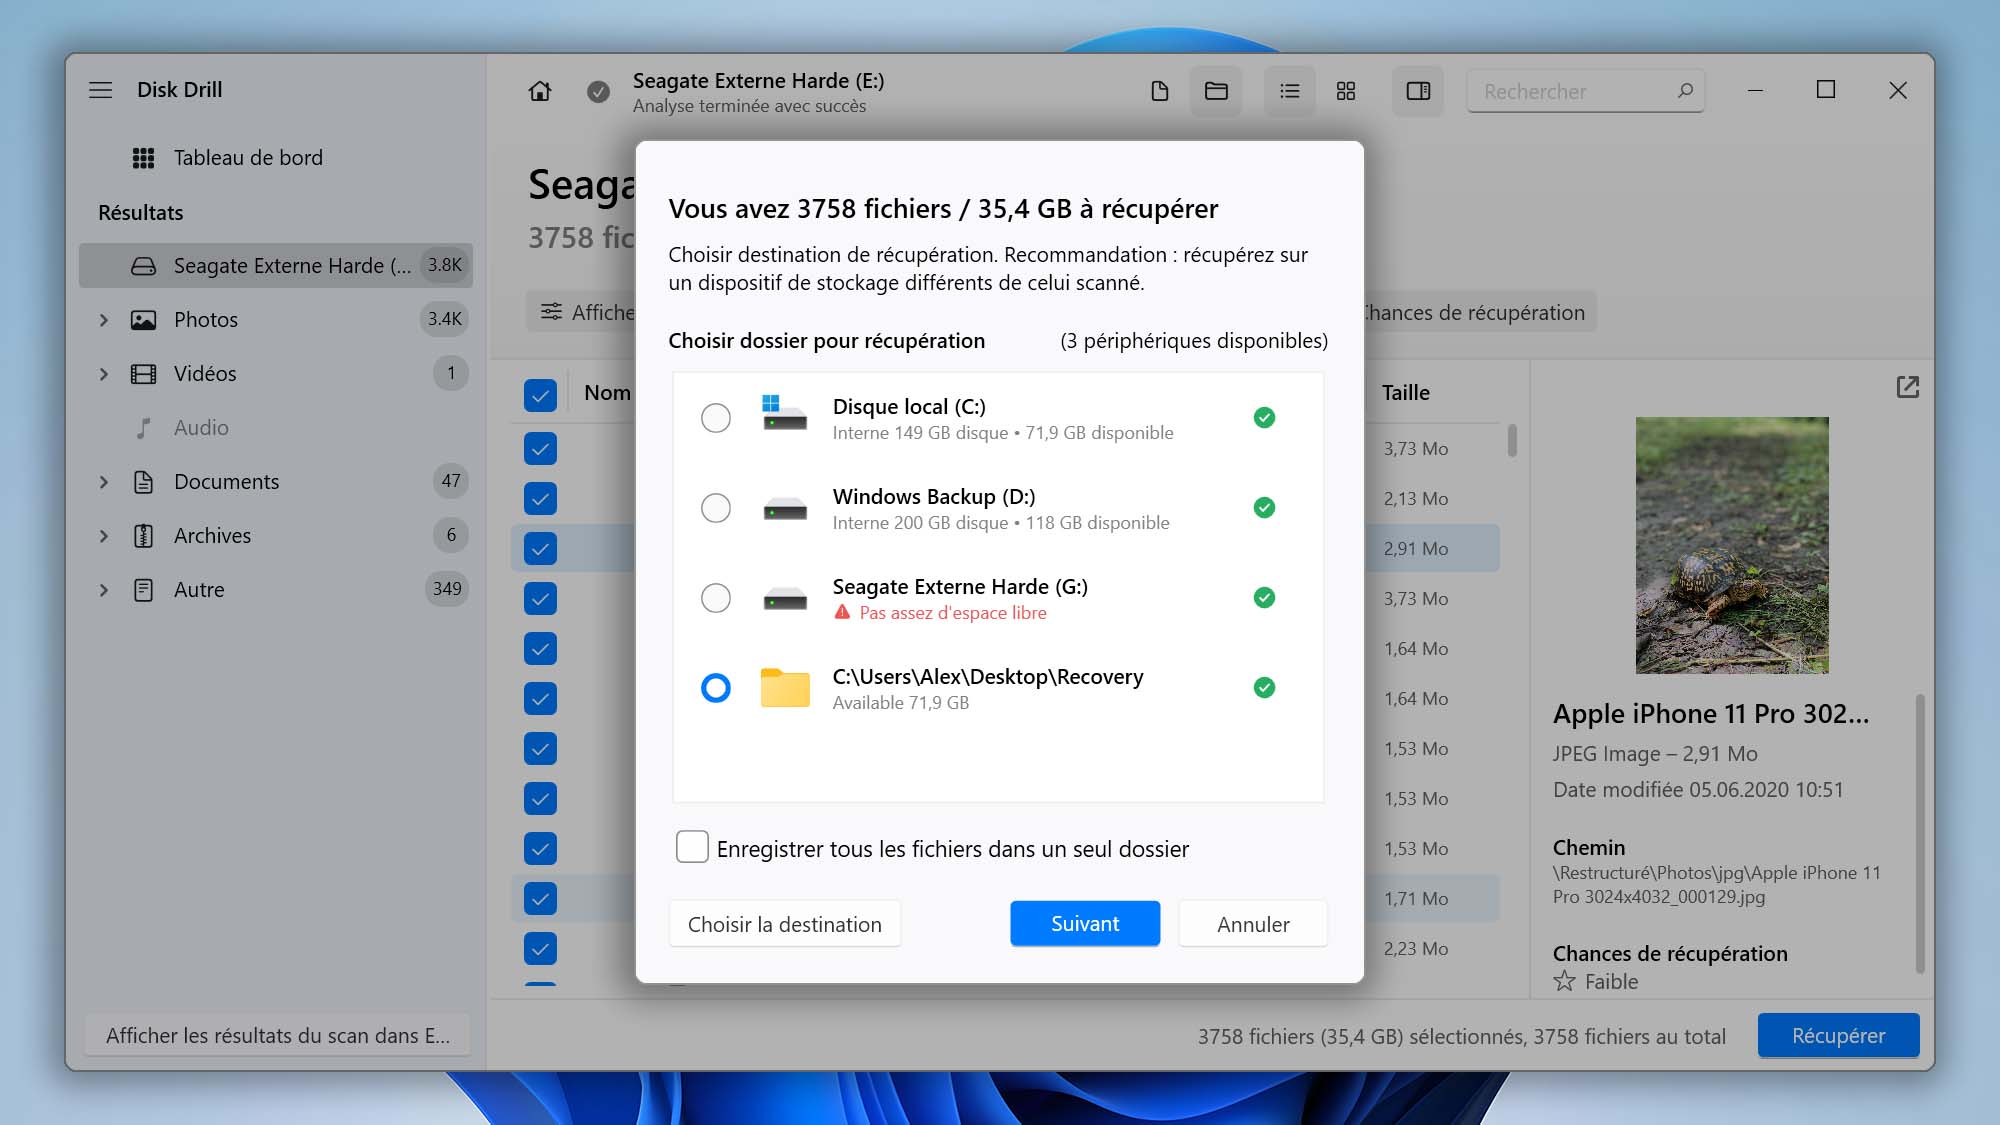Click the file list vertical scrollbar

tap(1512, 441)
